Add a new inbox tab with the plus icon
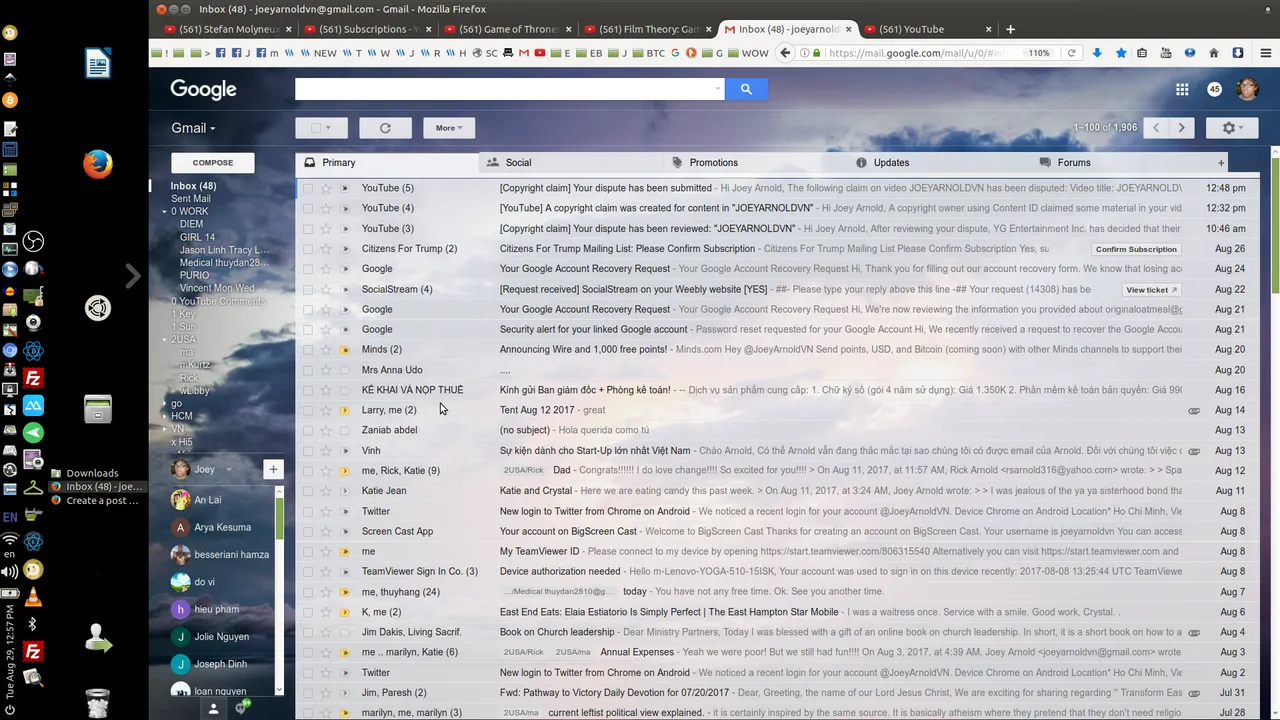Viewport: 1280px width, 720px height. click(x=1220, y=162)
